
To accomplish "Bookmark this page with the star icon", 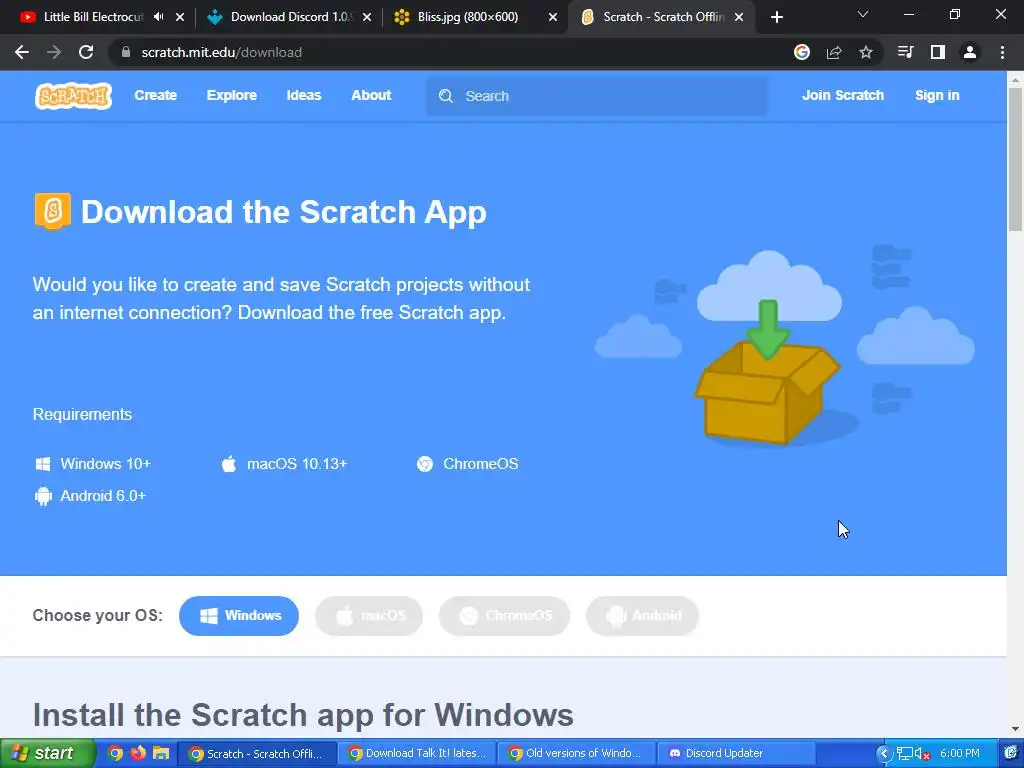I will (866, 52).
